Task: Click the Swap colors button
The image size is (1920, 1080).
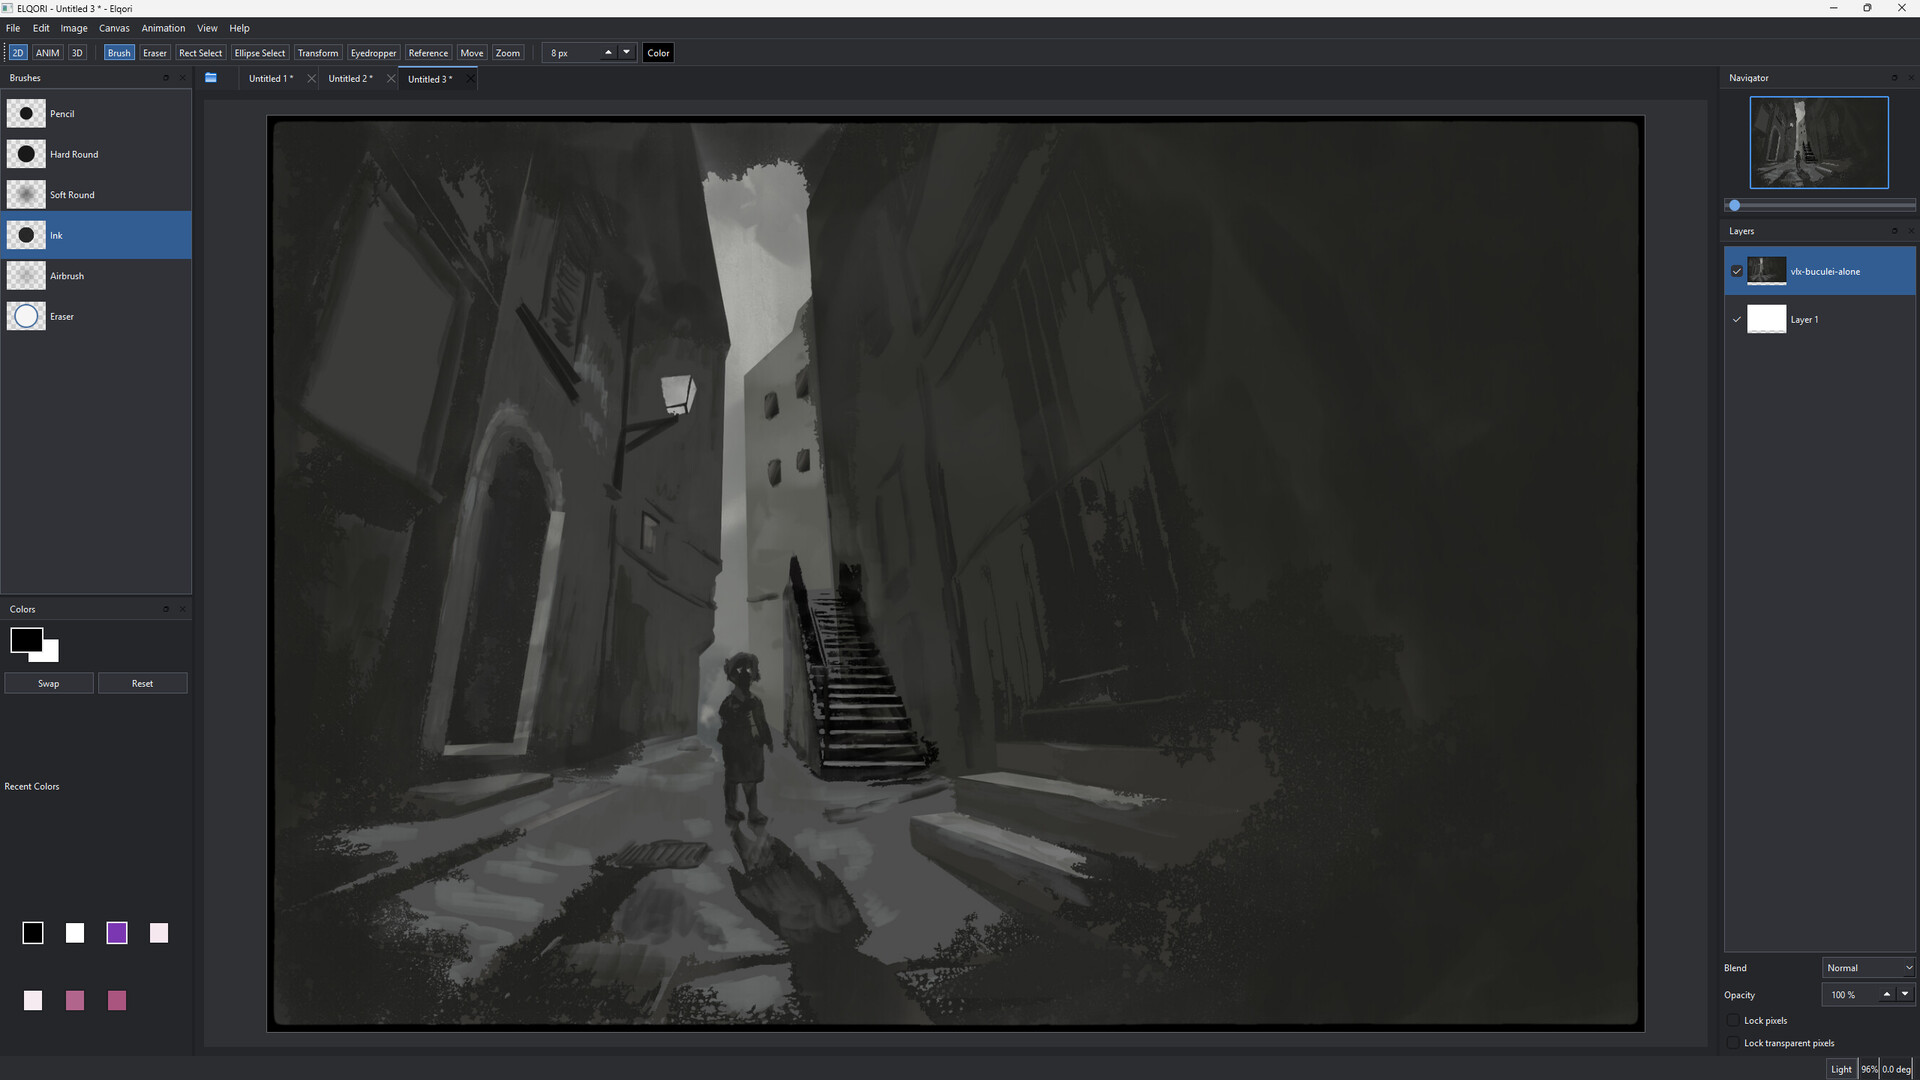Action: tap(49, 683)
